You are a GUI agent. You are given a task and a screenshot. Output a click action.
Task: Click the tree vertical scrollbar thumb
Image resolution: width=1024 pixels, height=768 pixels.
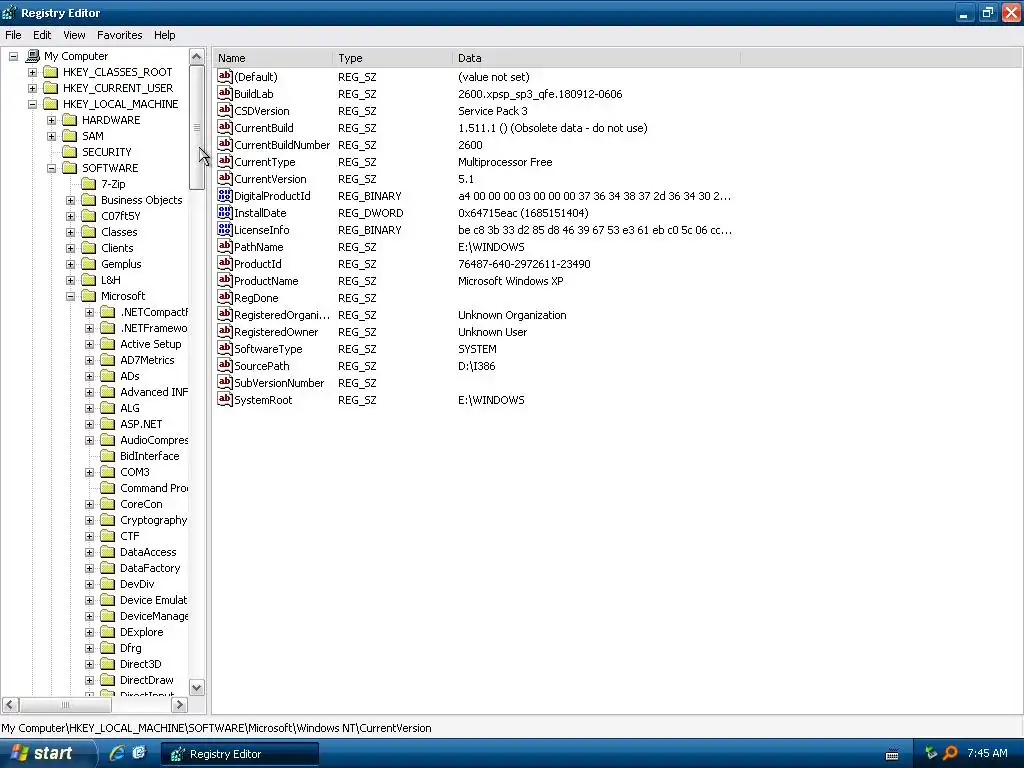coord(197,127)
